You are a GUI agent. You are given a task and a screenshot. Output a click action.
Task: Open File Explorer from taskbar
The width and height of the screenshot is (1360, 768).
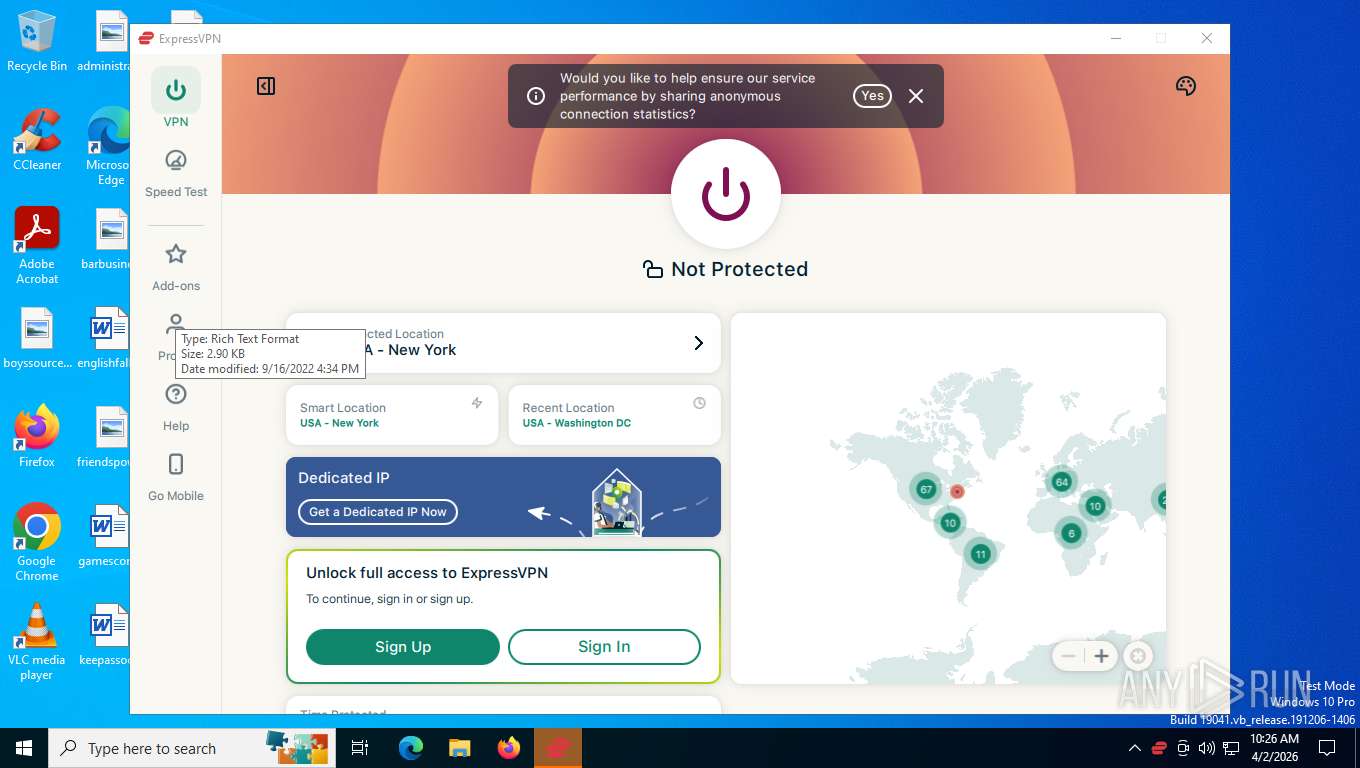[459, 748]
